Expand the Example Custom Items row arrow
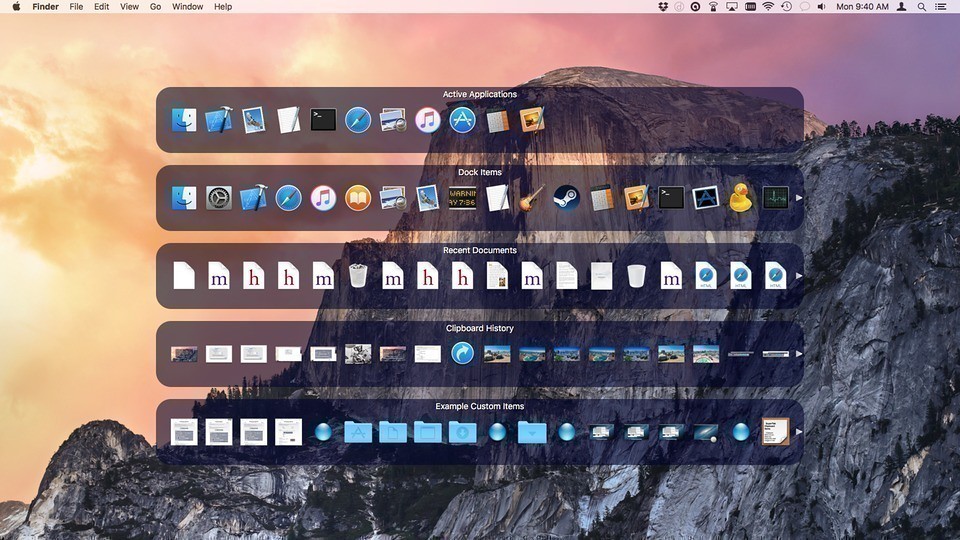Viewport: 960px width, 540px height. [x=798, y=432]
